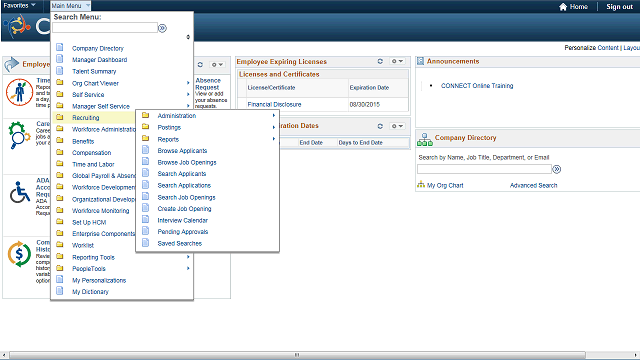The width and height of the screenshot is (640, 360).
Task: Click the Company Directory org chart icon
Action: pos(424,140)
